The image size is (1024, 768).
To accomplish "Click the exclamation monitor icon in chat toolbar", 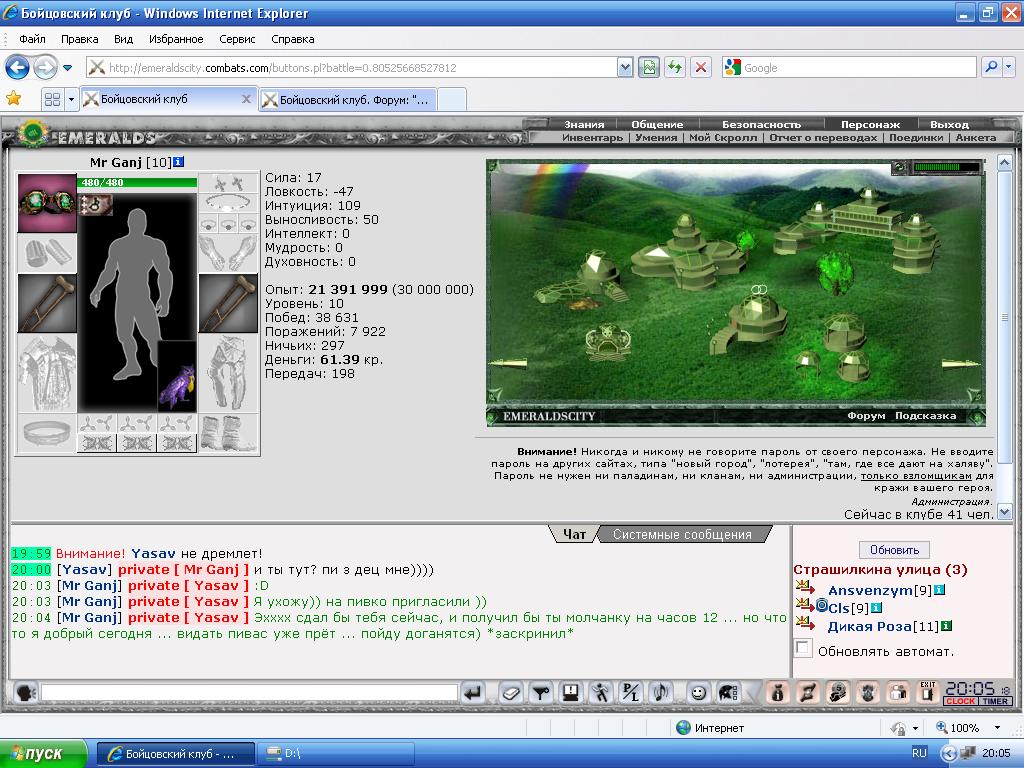I will (x=571, y=692).
